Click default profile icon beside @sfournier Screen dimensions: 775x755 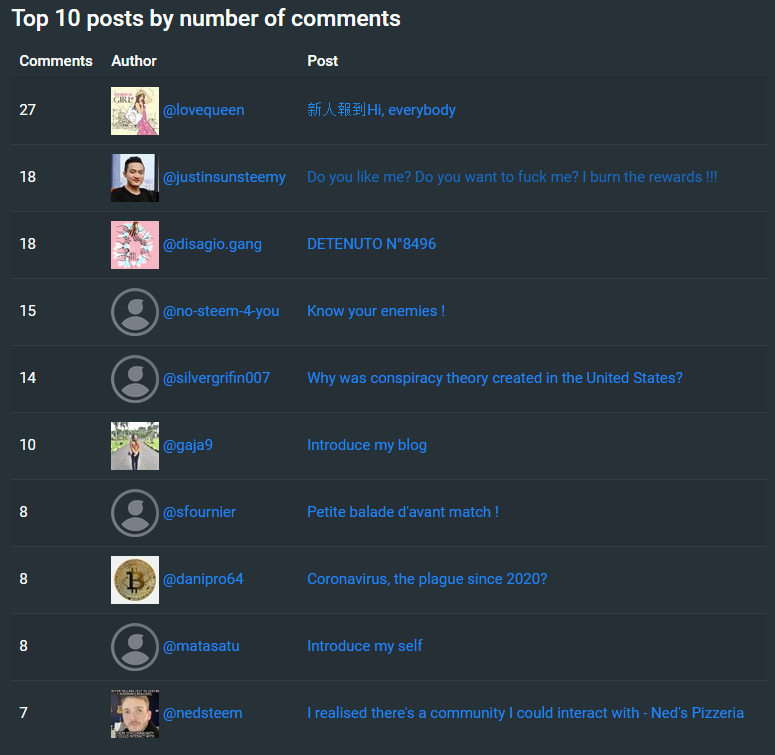(x=134, y=512)
